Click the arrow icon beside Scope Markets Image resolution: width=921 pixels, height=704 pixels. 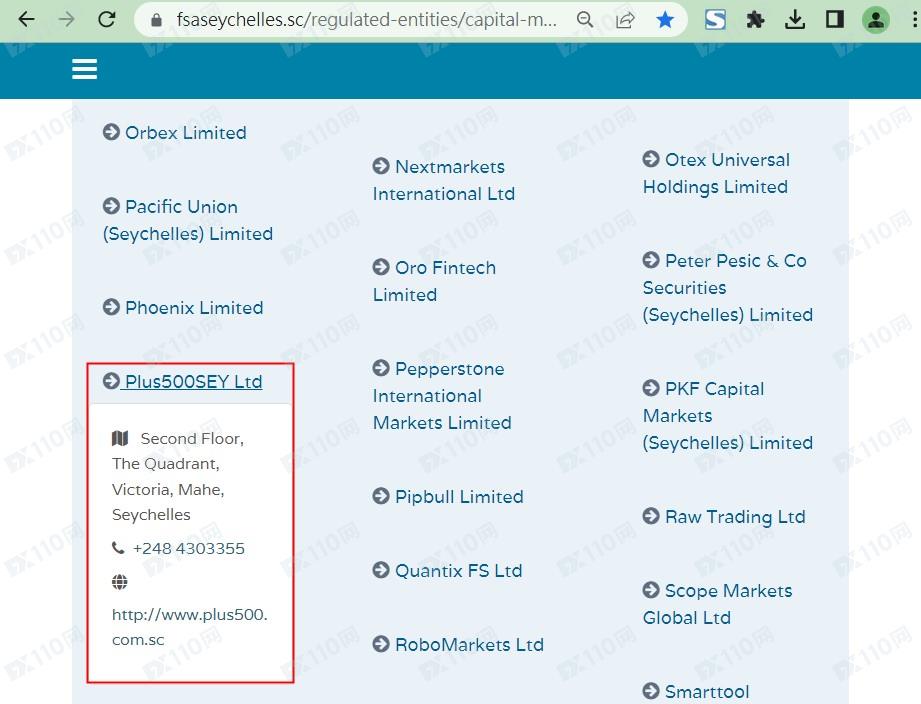(x=651, y=590)
